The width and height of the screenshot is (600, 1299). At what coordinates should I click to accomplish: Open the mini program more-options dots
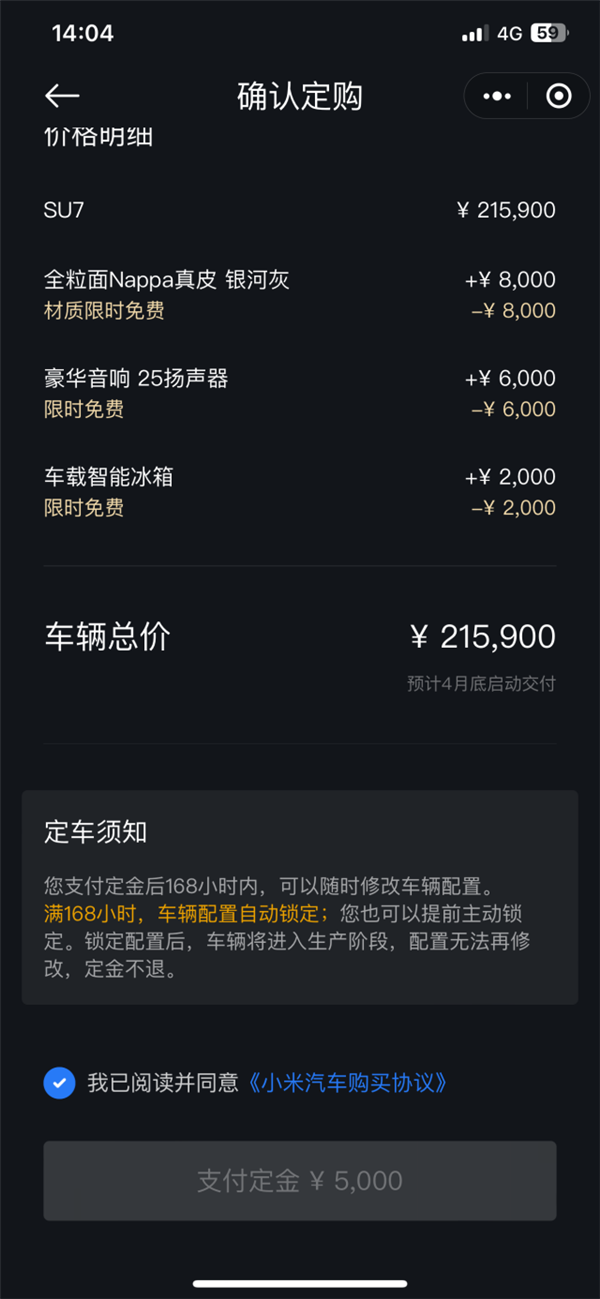pyautogui.click(x=497, y=96)
